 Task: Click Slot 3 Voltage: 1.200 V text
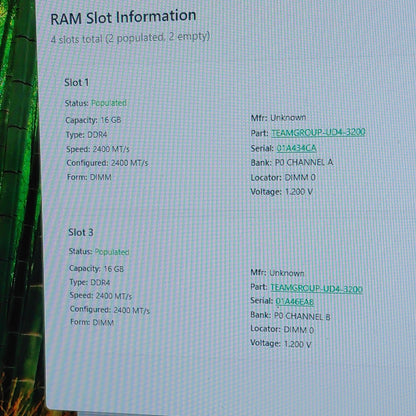tap(281, 344)
